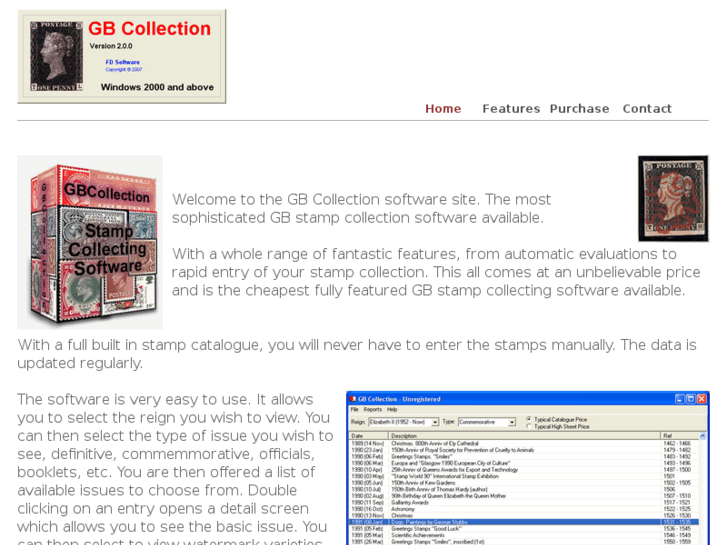This screenshot has width=727, height=545.
Task: Click the scroll up arrow in the stamp list
Action: click(x=703, y=436)
